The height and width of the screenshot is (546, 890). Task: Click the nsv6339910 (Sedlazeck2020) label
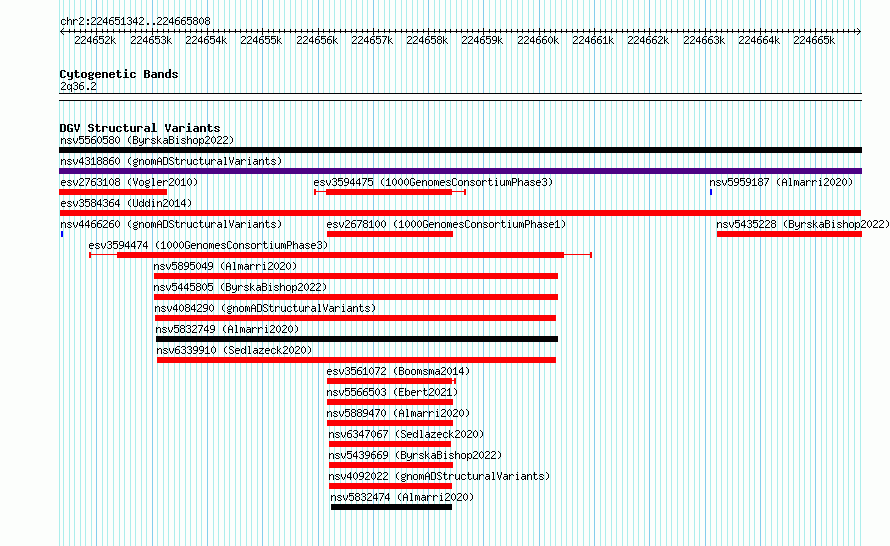234,350
